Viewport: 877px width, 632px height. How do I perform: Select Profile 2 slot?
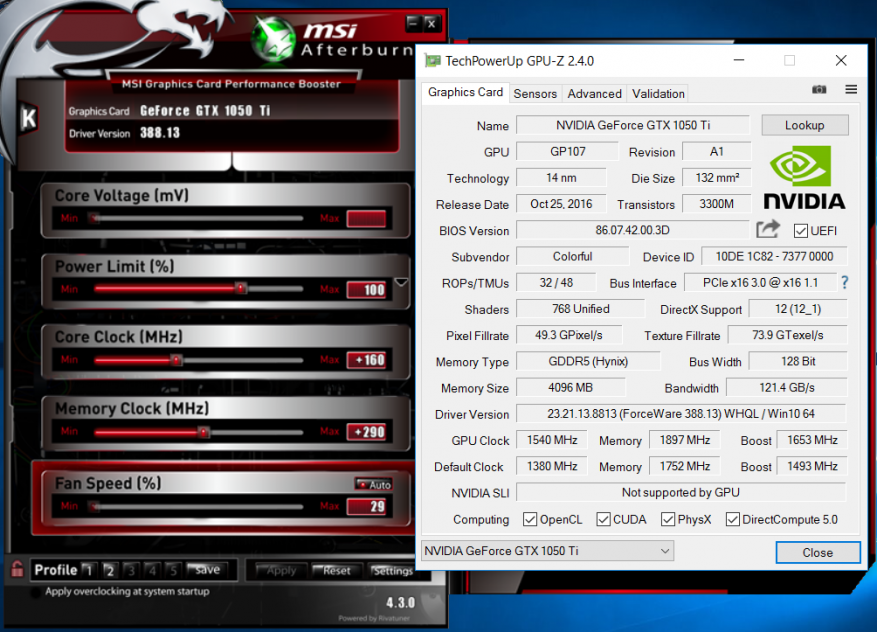point(110,570)
